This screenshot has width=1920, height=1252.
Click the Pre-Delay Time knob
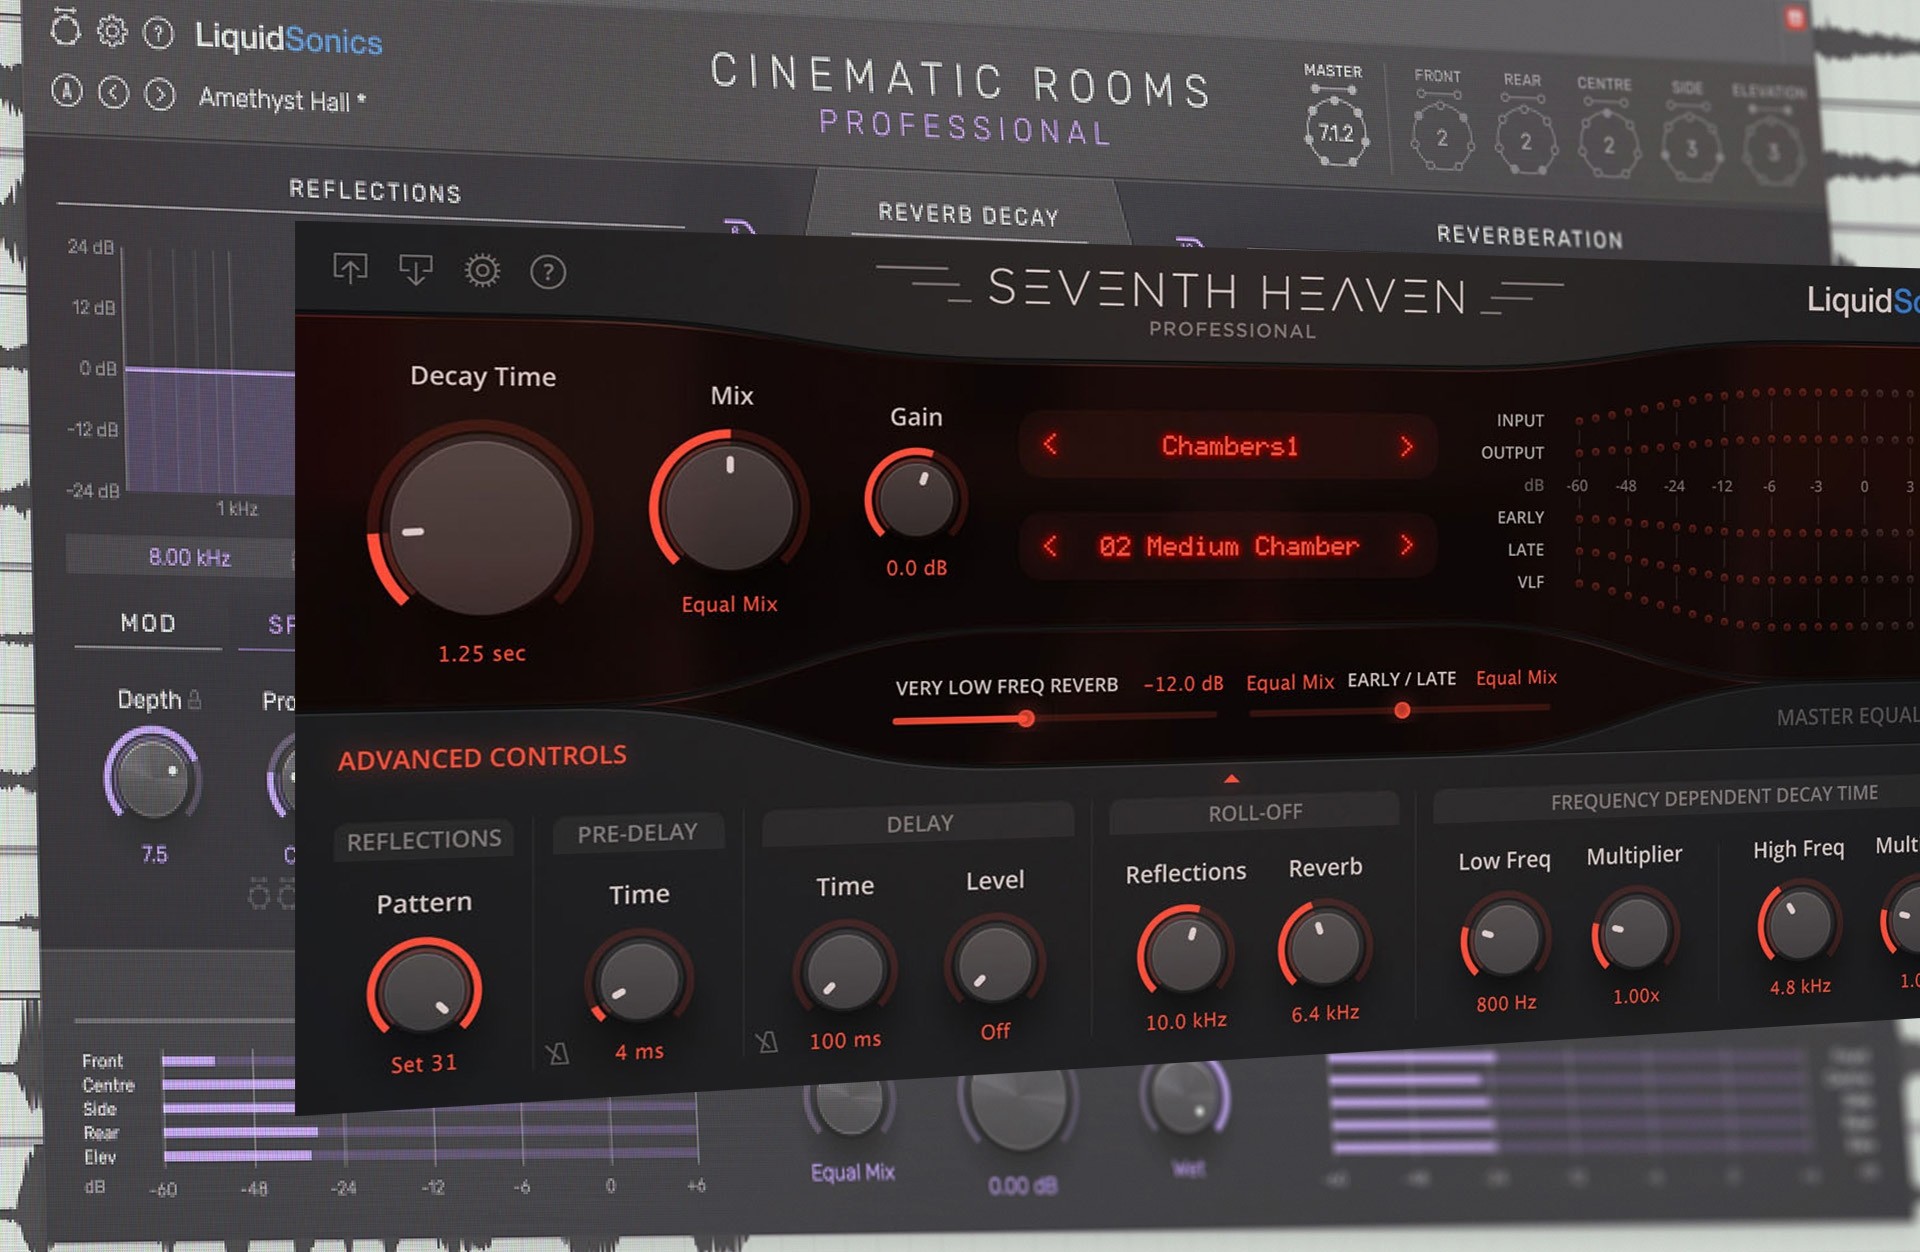(x=639, y=980)
